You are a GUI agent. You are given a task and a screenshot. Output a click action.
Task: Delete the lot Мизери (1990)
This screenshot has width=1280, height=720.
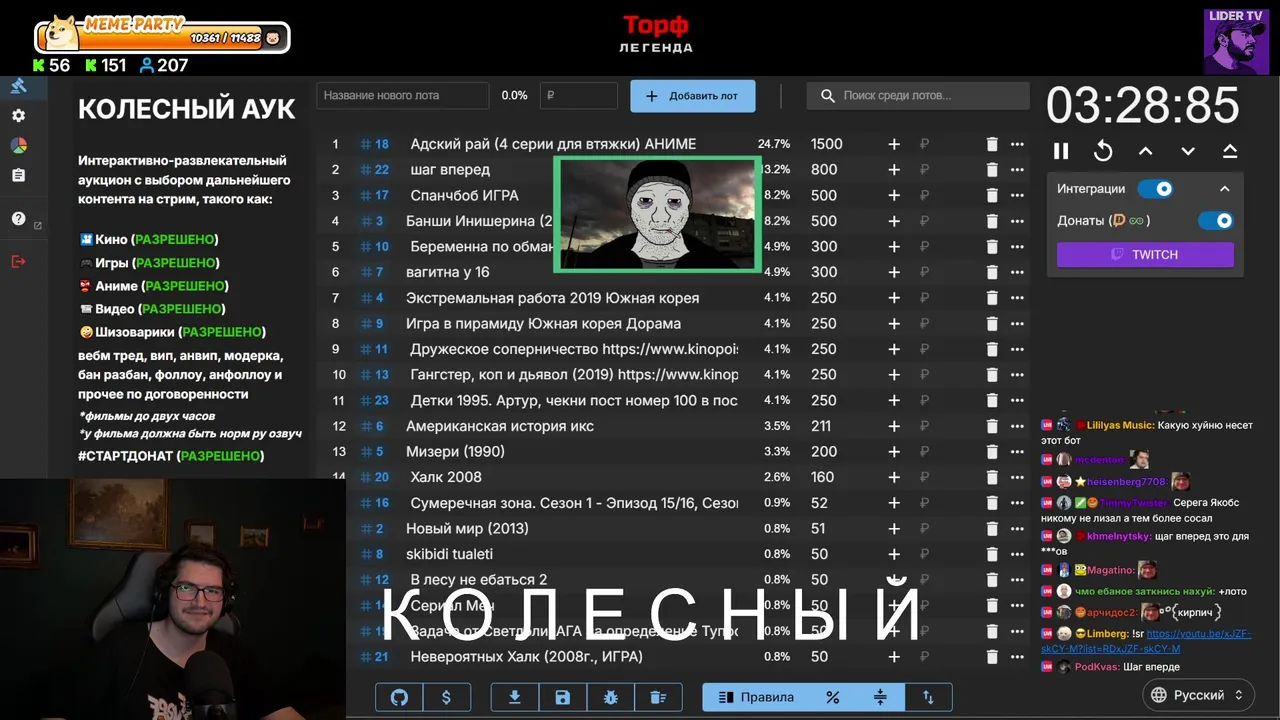pyautogui.click(x=992, y=452)
